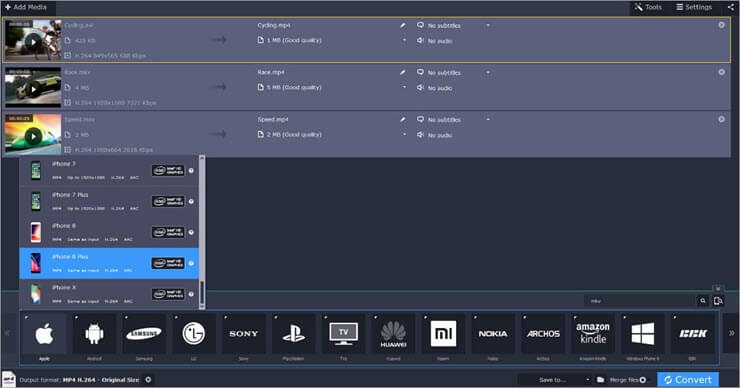Start conversion with the Convert button

pos(688,380)
